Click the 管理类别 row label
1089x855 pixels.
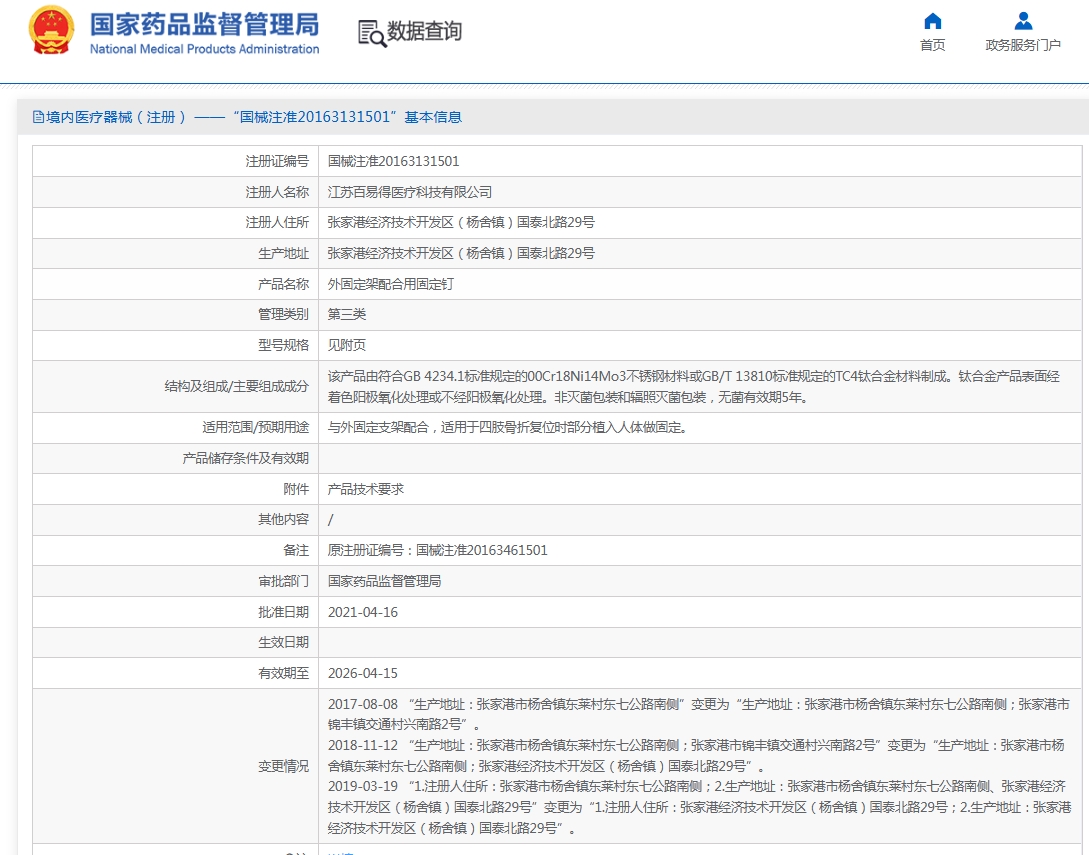pyautogui.click(x=283, y=314)
